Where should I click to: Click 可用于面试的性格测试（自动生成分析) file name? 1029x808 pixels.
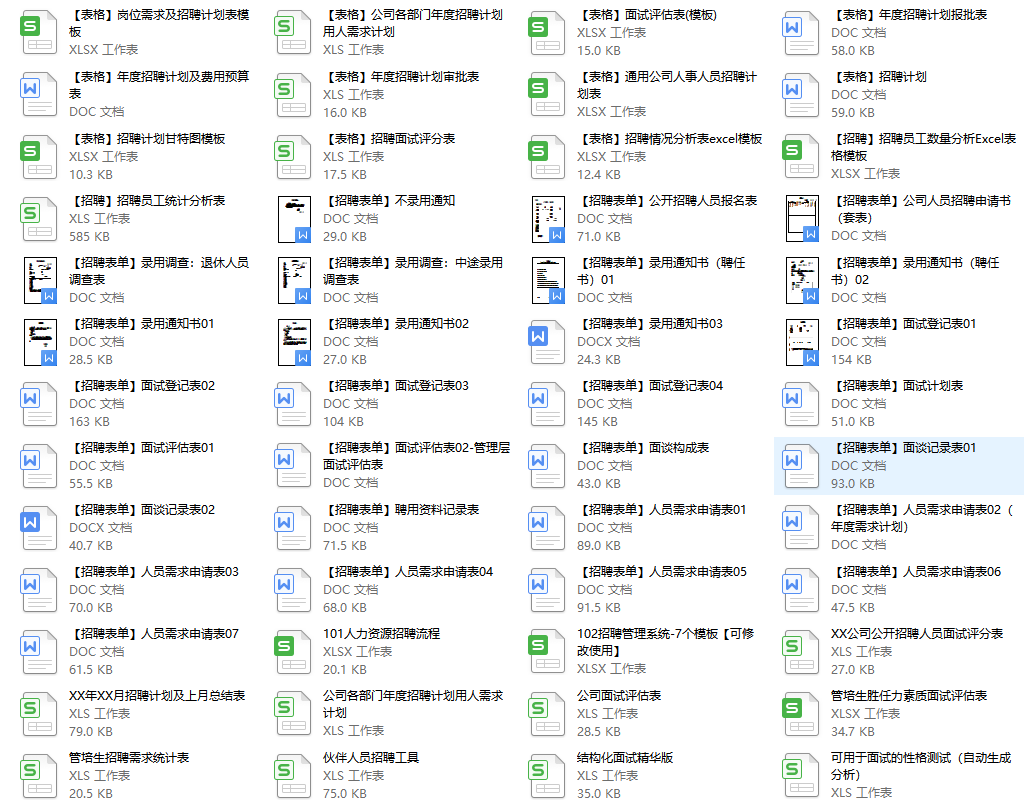point(921,767)
